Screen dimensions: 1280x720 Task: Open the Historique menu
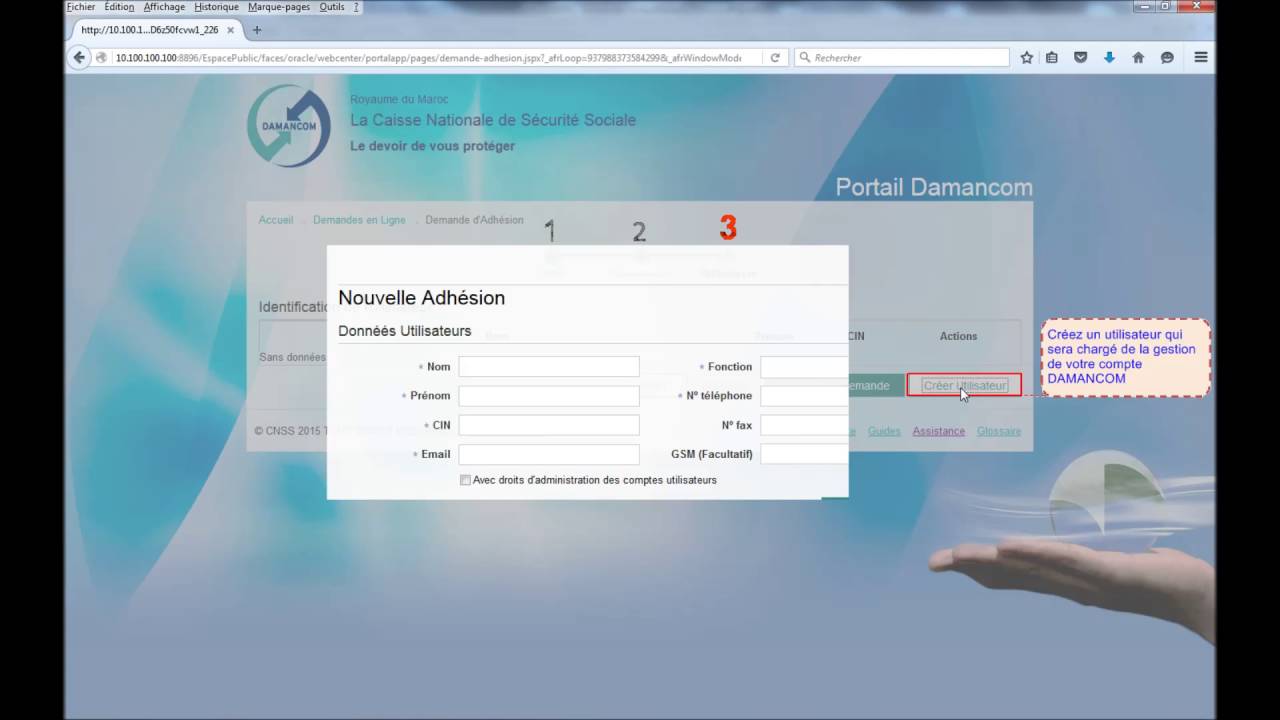click(x=217, y=7)
